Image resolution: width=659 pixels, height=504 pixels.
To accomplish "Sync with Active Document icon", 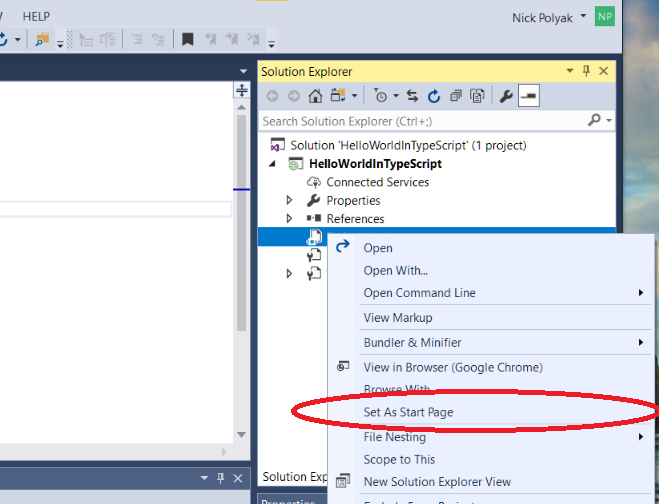I will click(x=412, y=96).
